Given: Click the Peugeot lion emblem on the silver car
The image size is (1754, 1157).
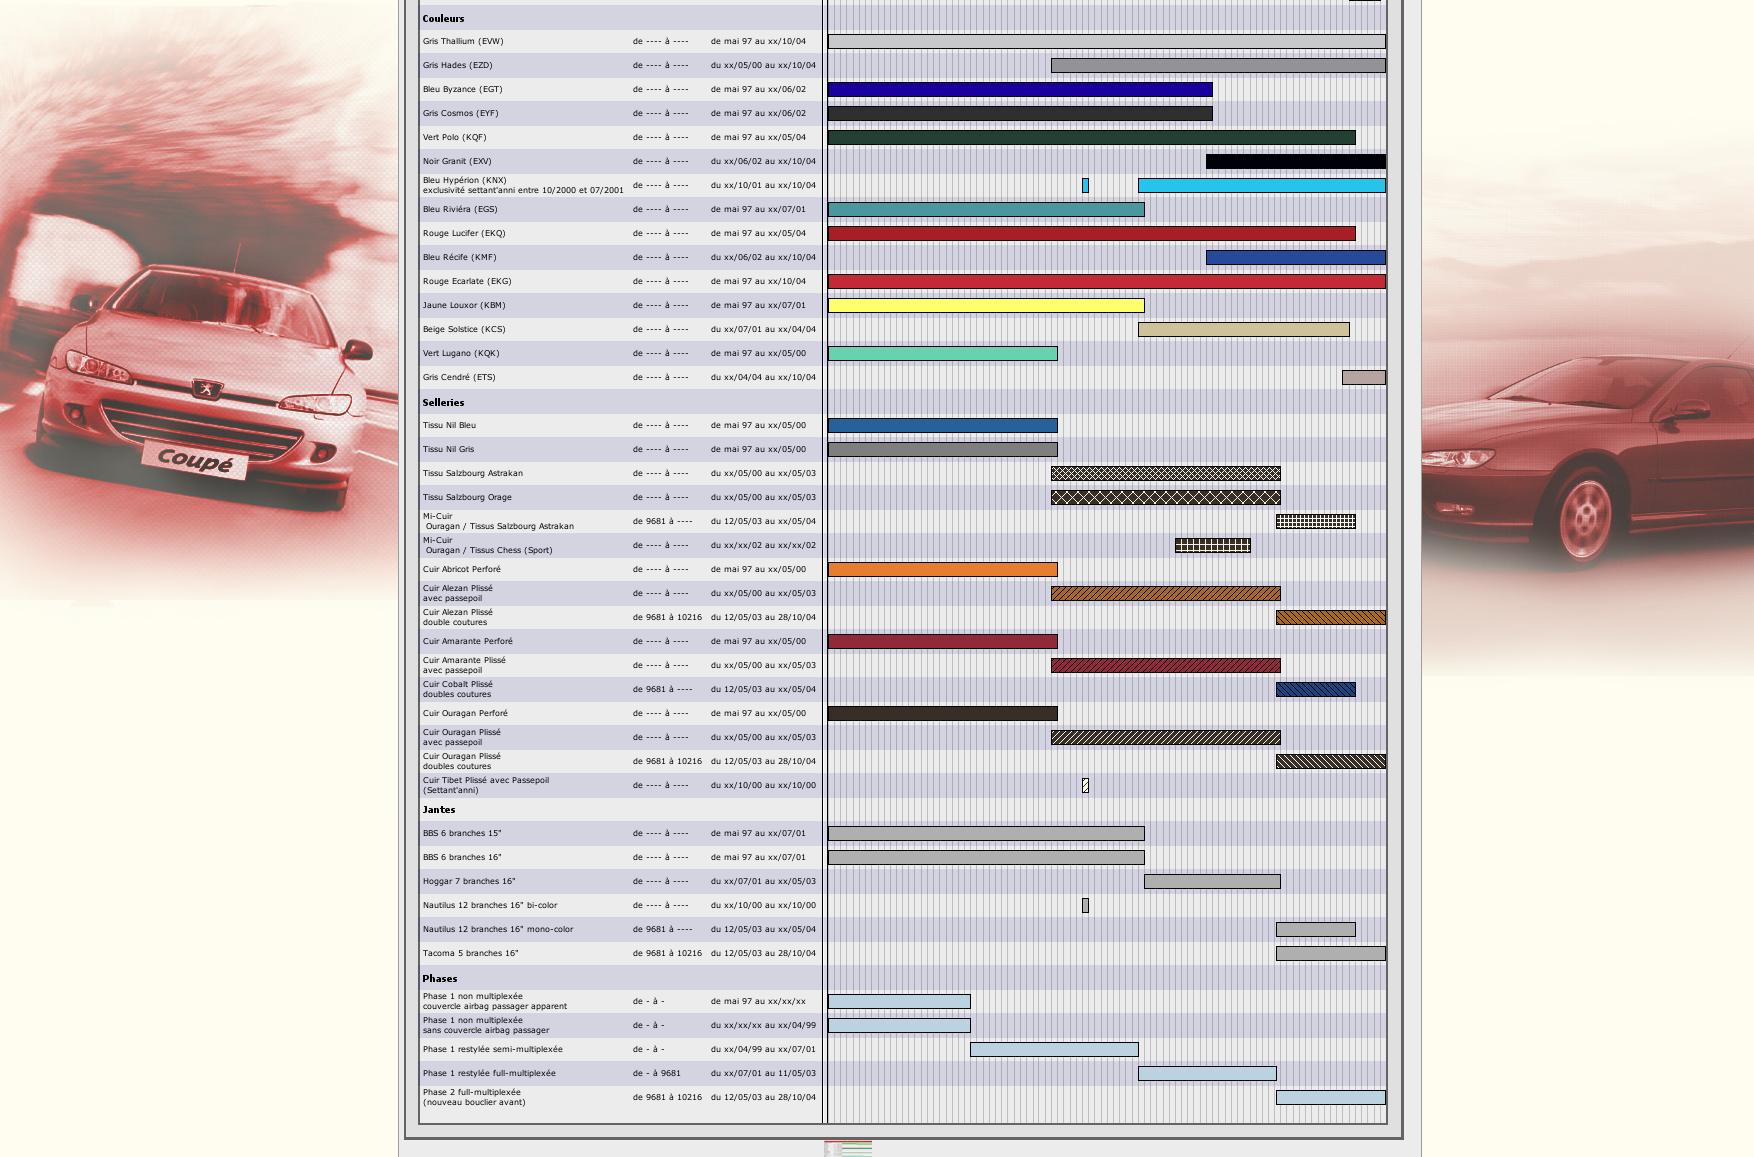Looking at the screenshot, I should point(207,387).
